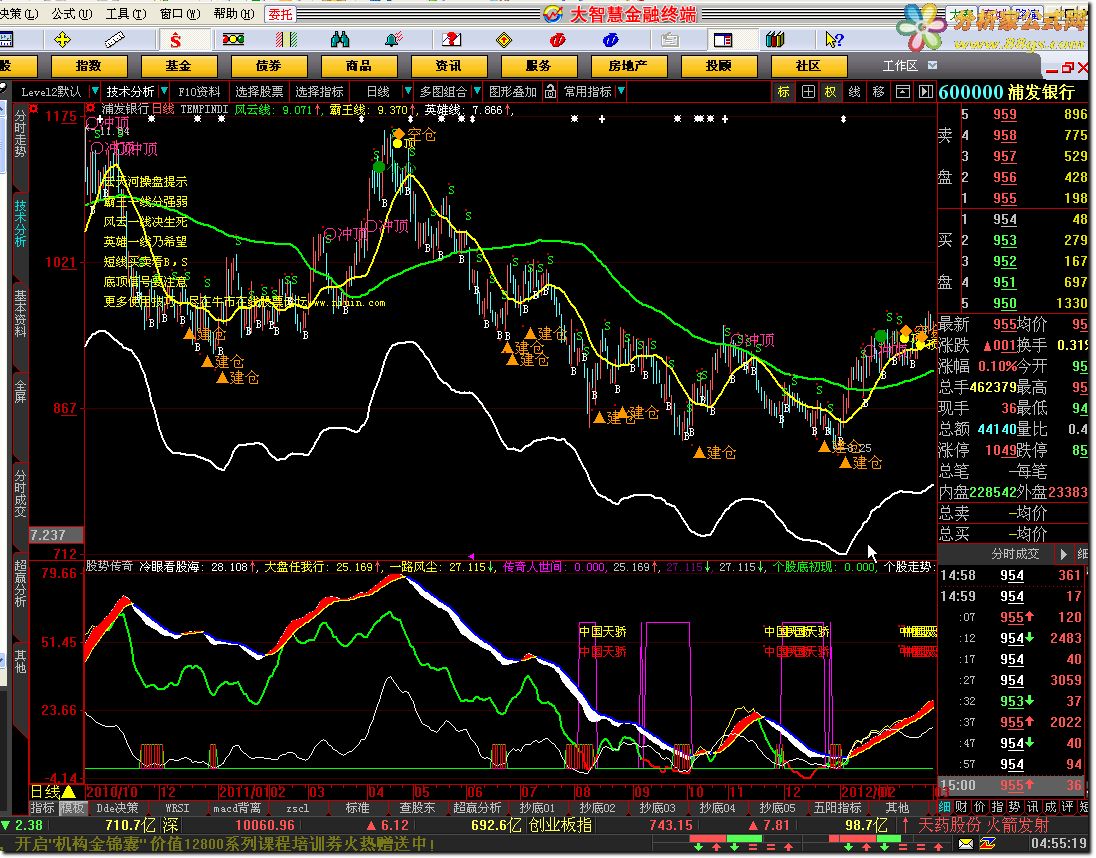
Task: Click the 图形叠加 button
Action: coord(512,92)
